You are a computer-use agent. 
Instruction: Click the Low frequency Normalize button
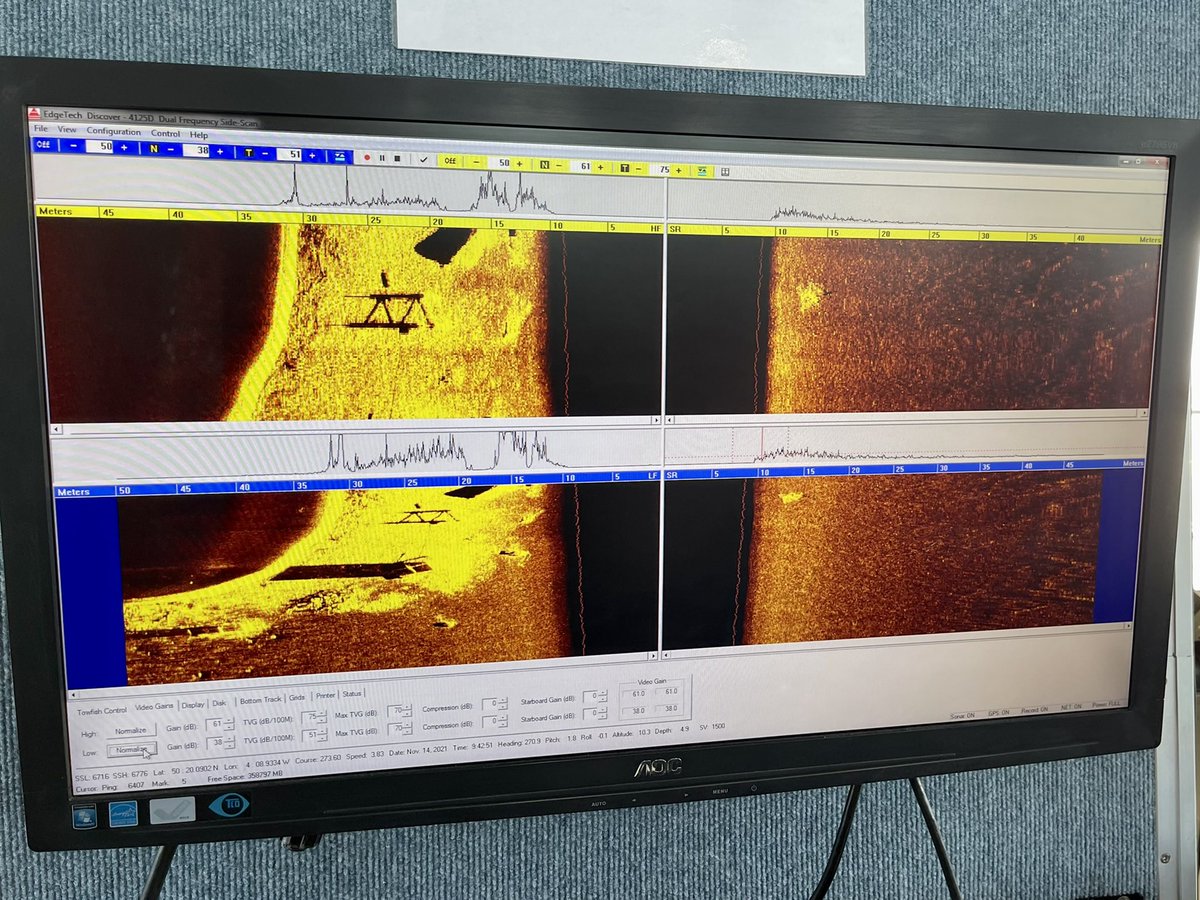tap(130, 749)
